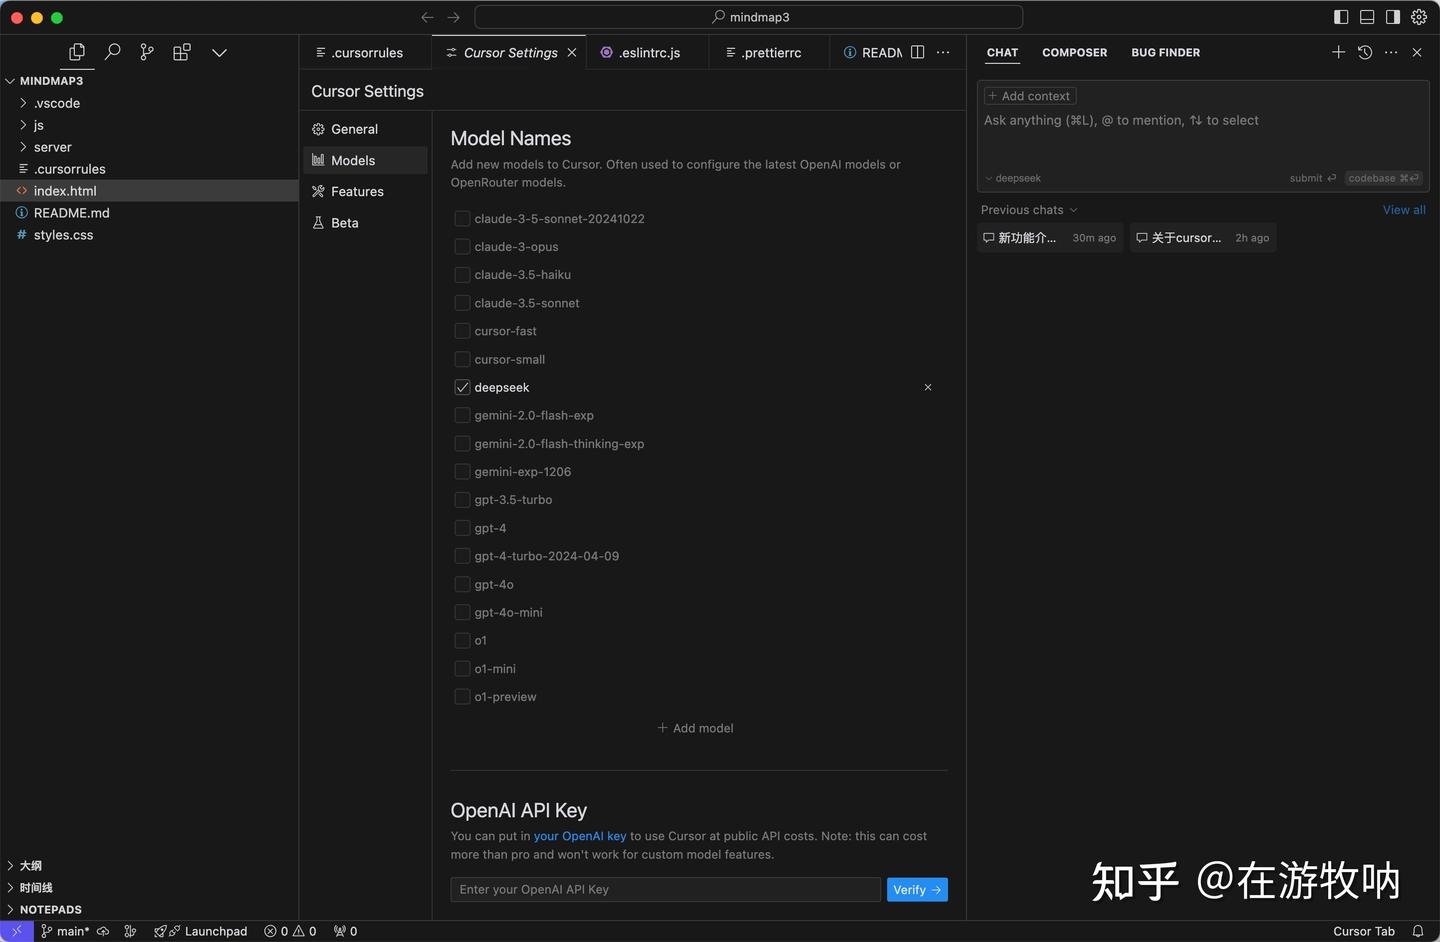Select the Extensions icon in the sidebar
The width and height of the screenshot is (1440, 942).
tap(181, 51)
